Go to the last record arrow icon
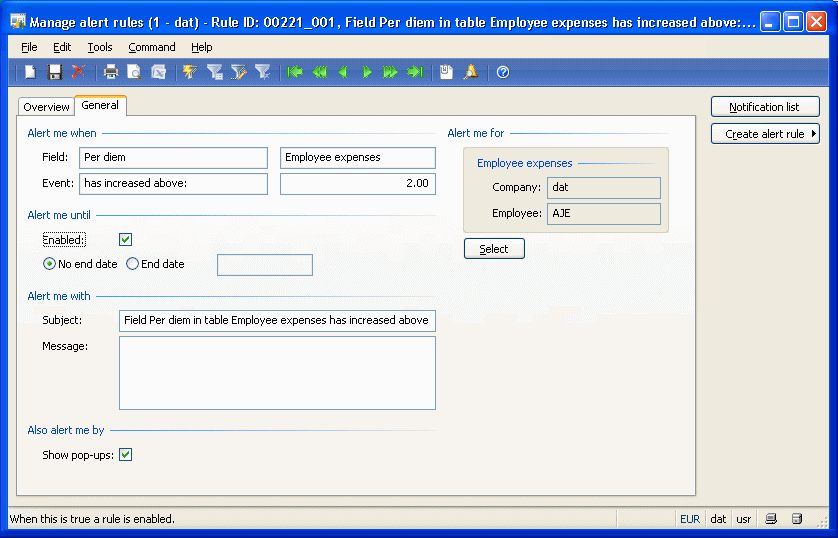Image resolution: width=838 pixels, height=538 pixels. [415, 72]
